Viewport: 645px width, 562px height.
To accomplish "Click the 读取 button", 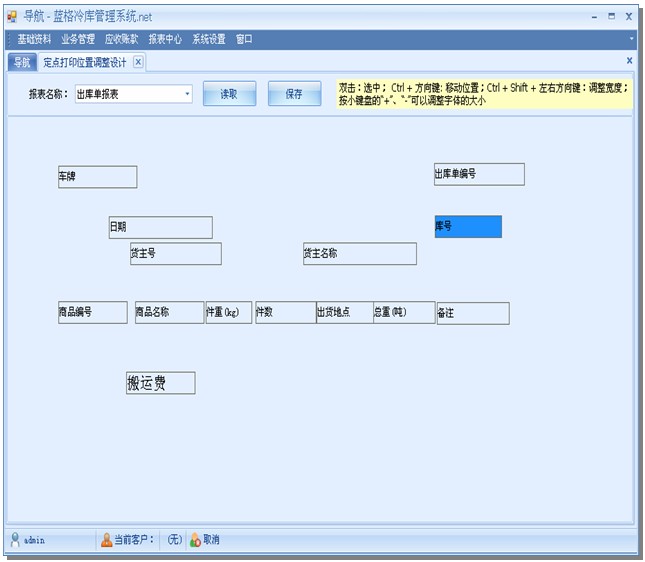I will pyautogui.click(x=230, y=94).
